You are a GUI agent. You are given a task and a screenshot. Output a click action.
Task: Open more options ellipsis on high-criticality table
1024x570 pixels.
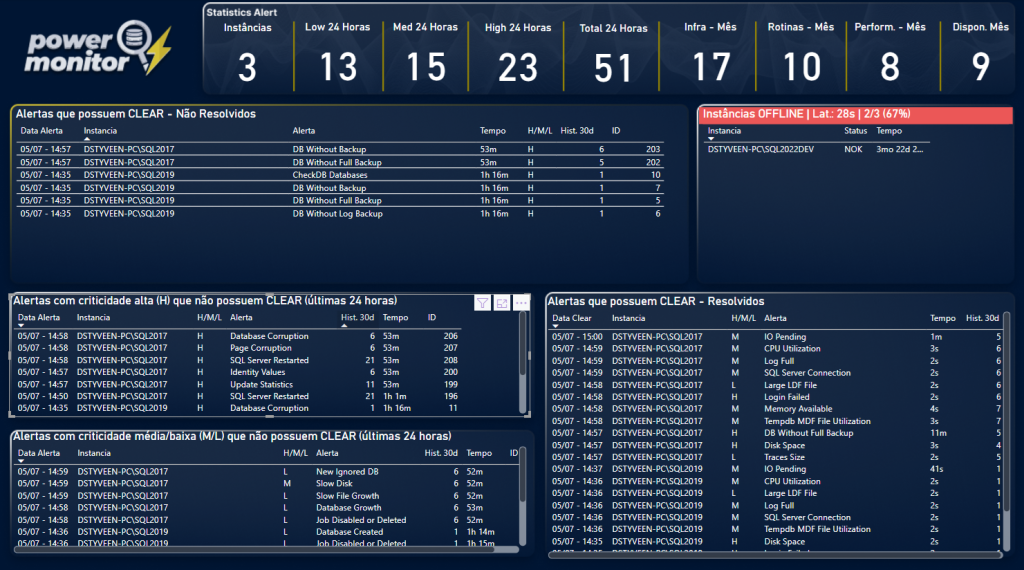tap(520, 303)
